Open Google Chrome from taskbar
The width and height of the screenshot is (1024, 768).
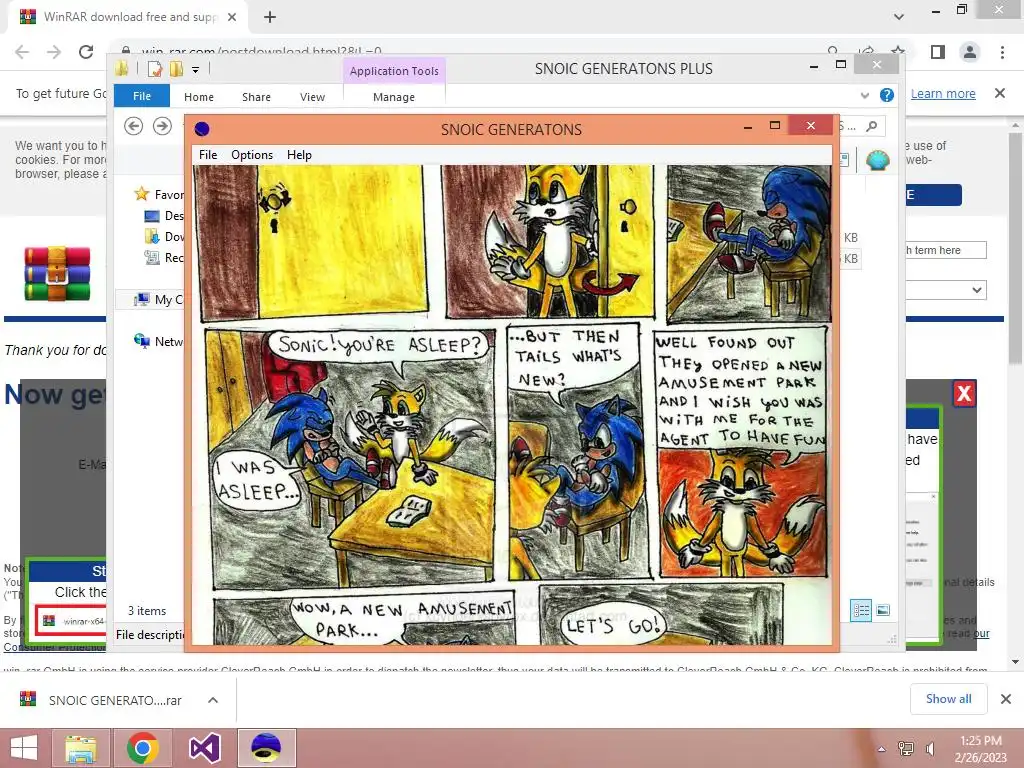tap(142, 748)
